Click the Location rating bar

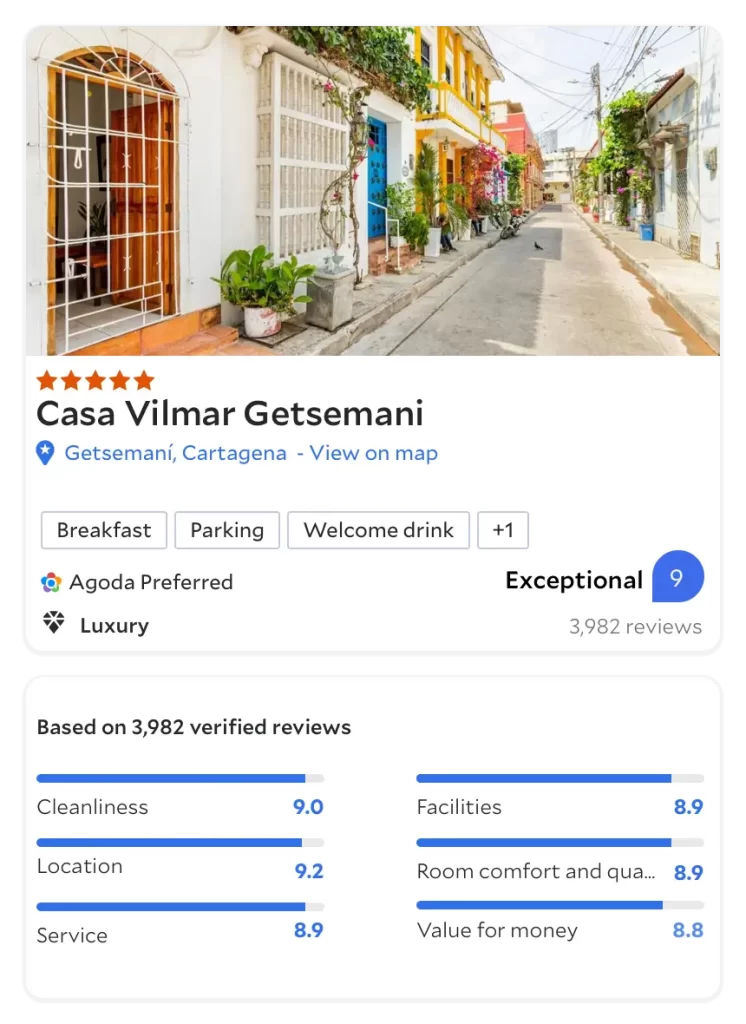[x=180, y=843]
